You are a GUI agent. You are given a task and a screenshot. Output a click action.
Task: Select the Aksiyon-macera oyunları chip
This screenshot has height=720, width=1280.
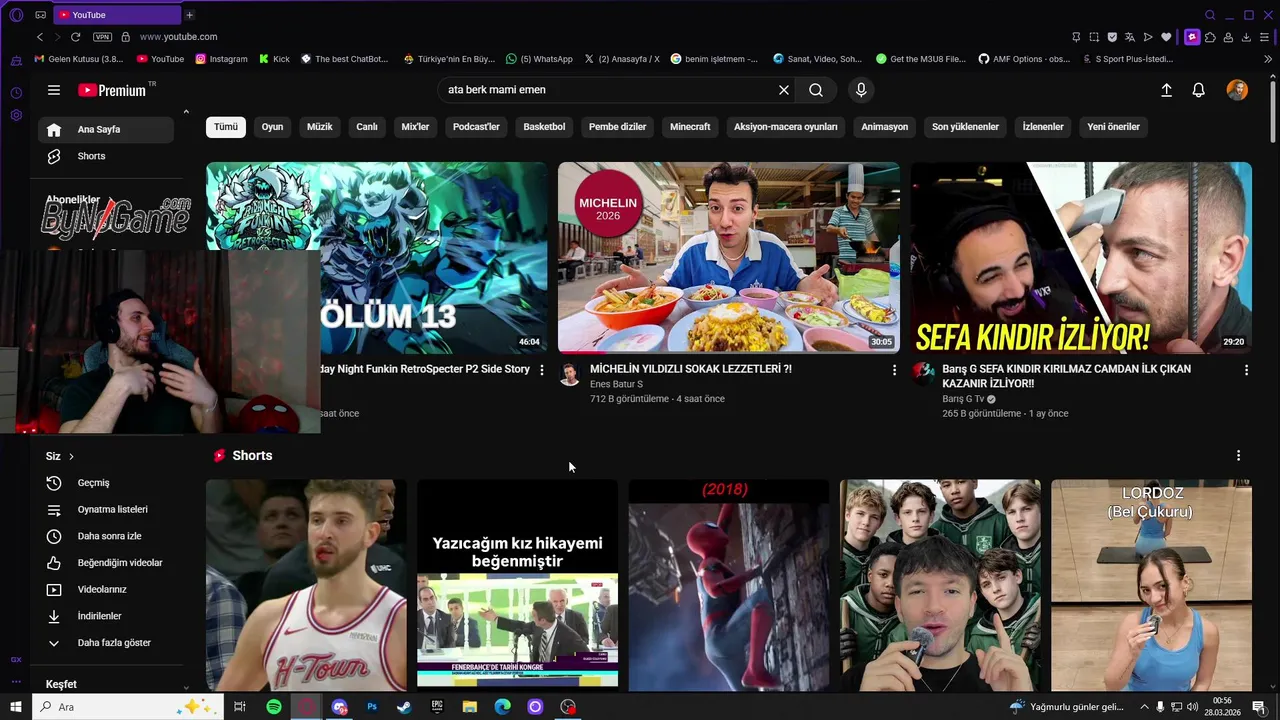click(786, 127)
